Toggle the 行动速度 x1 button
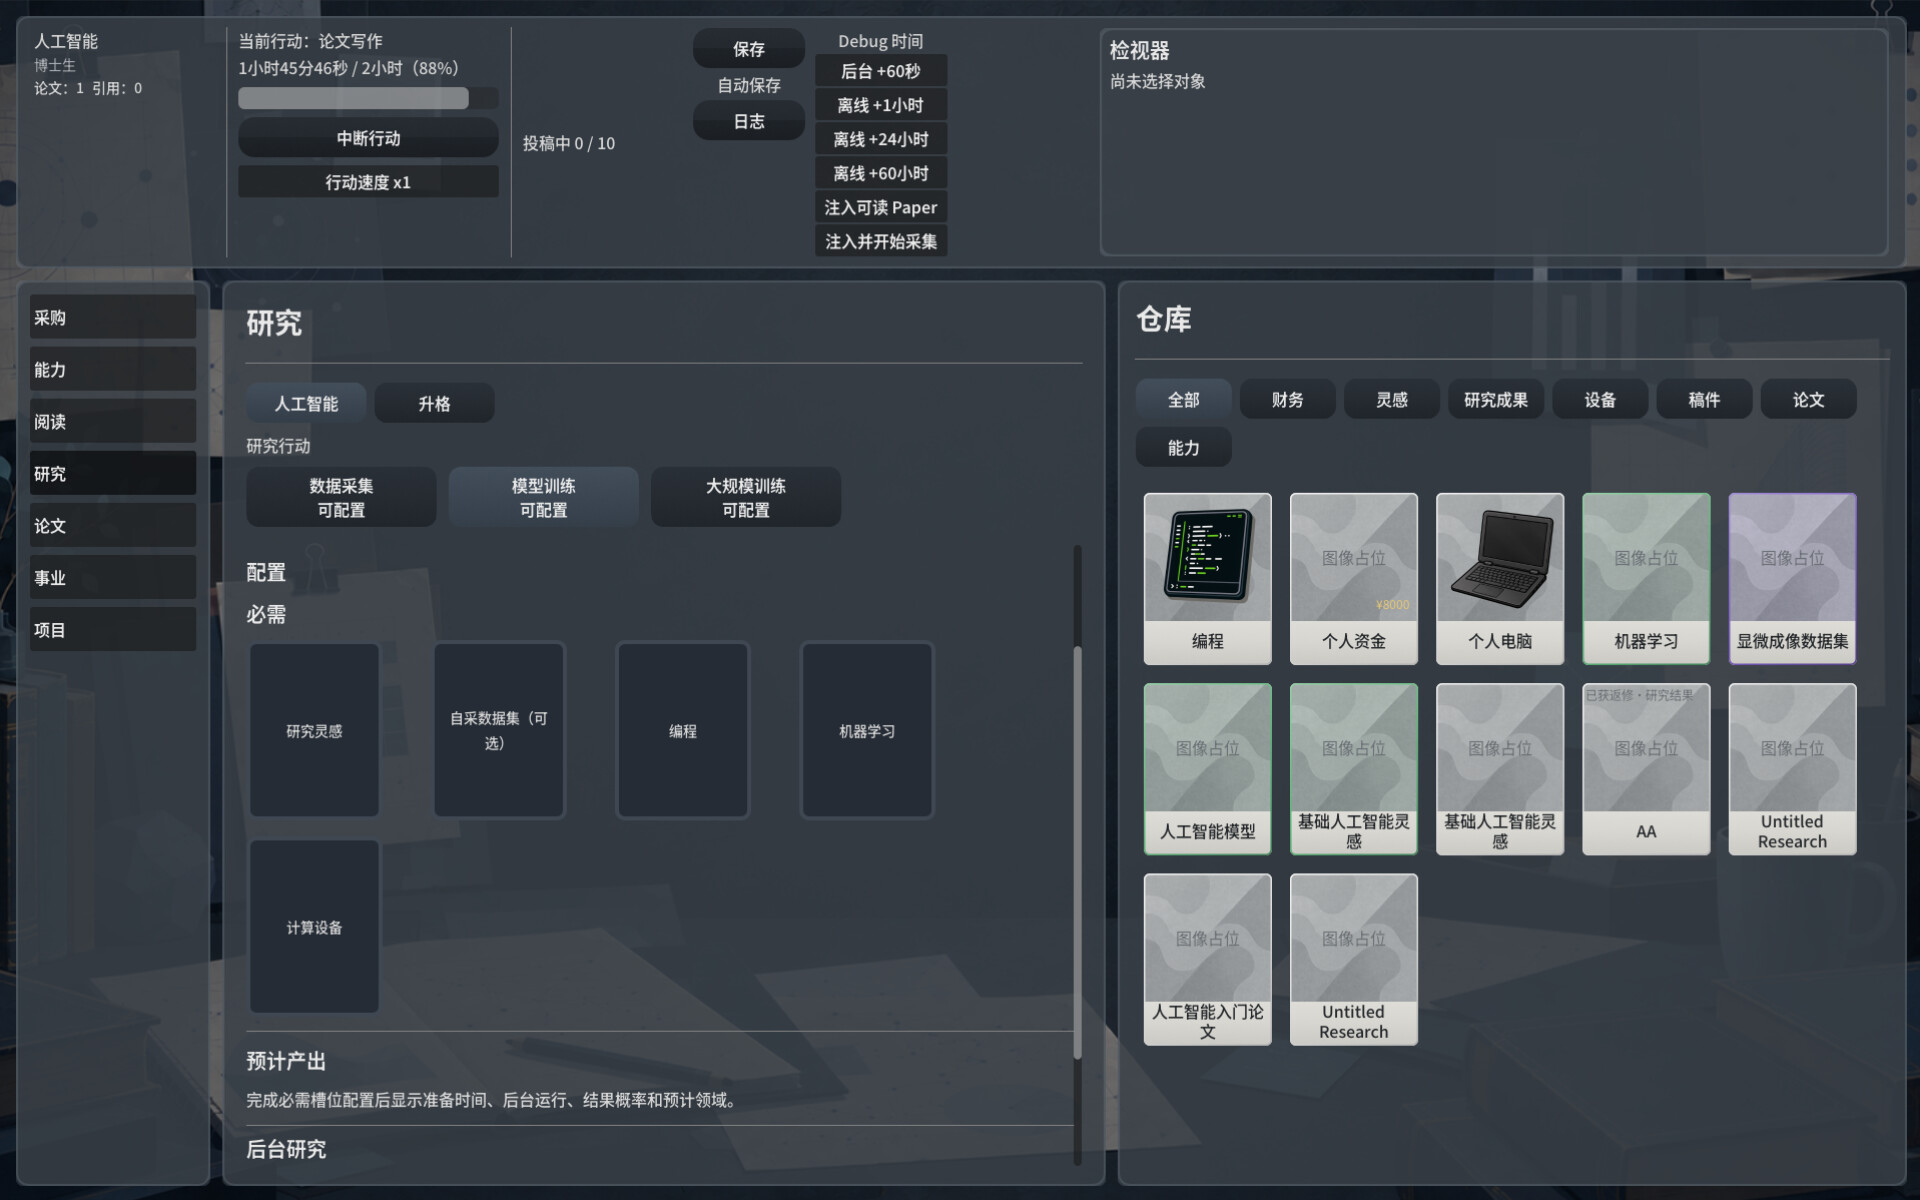This screenshot has width=1920, height=1200. click(368, 181)
